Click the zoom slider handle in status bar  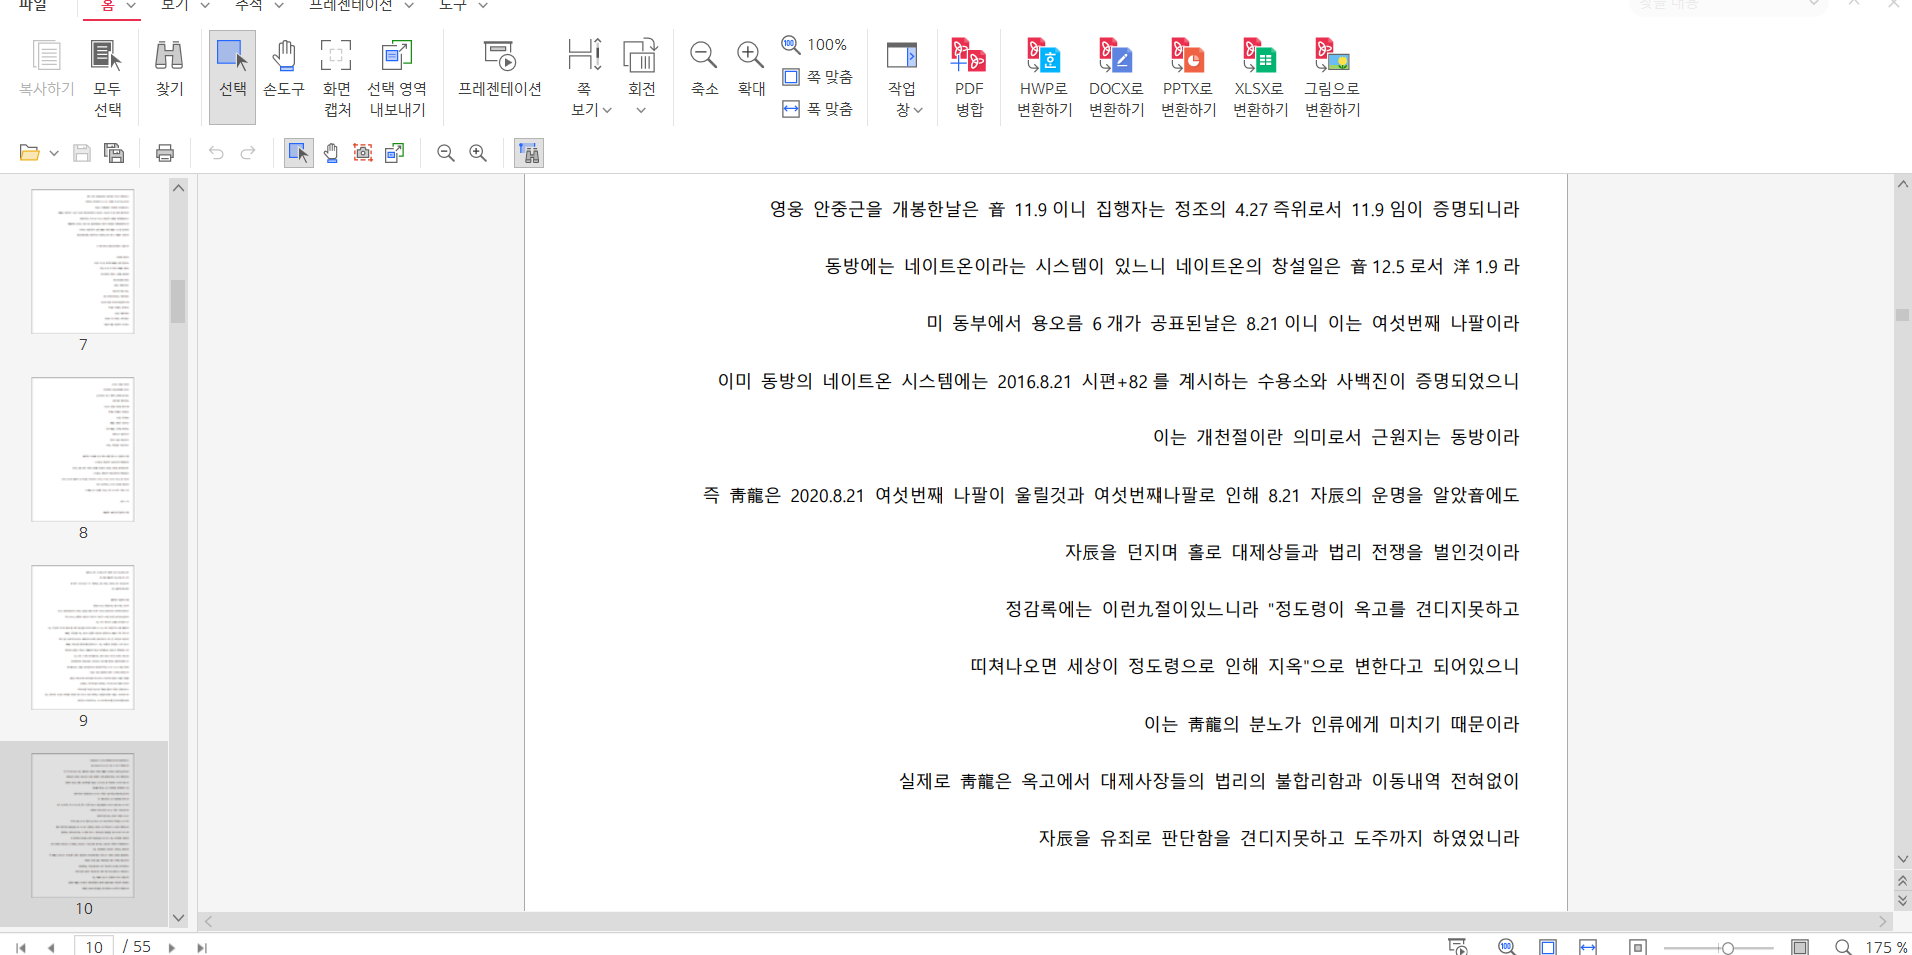click(1727, 947)
